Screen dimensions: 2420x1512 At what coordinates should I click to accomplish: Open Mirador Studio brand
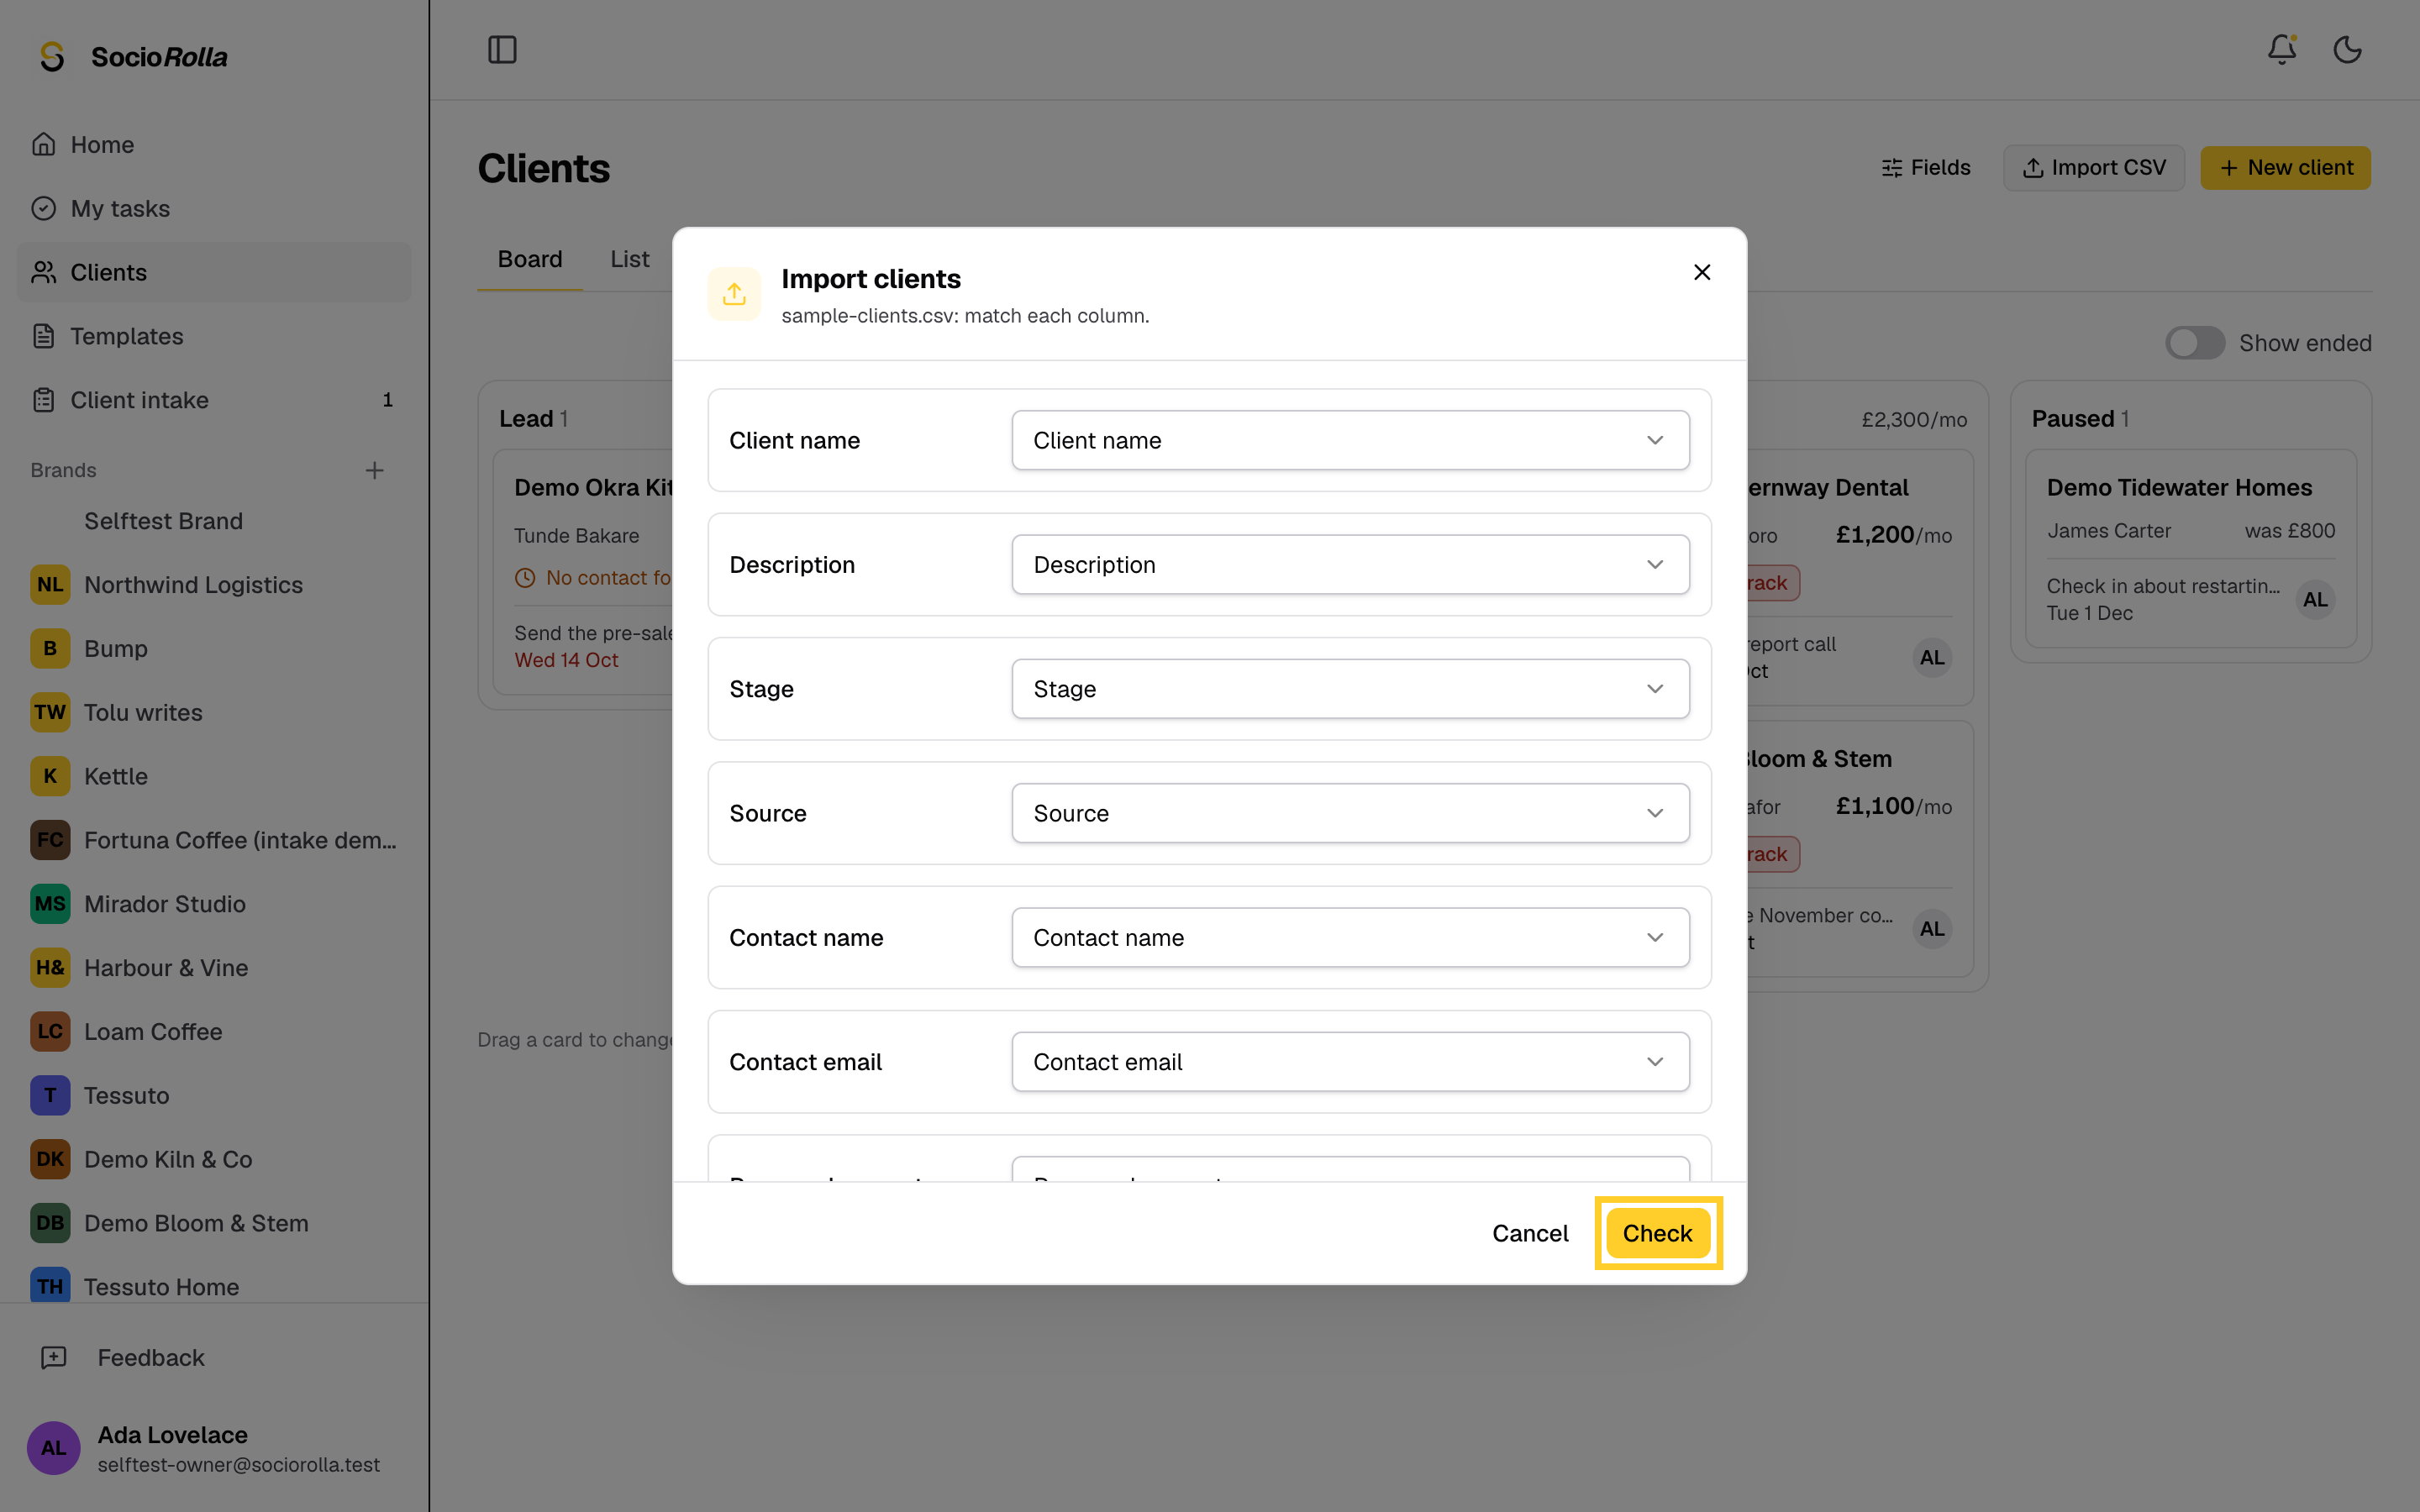coord(214,904)
